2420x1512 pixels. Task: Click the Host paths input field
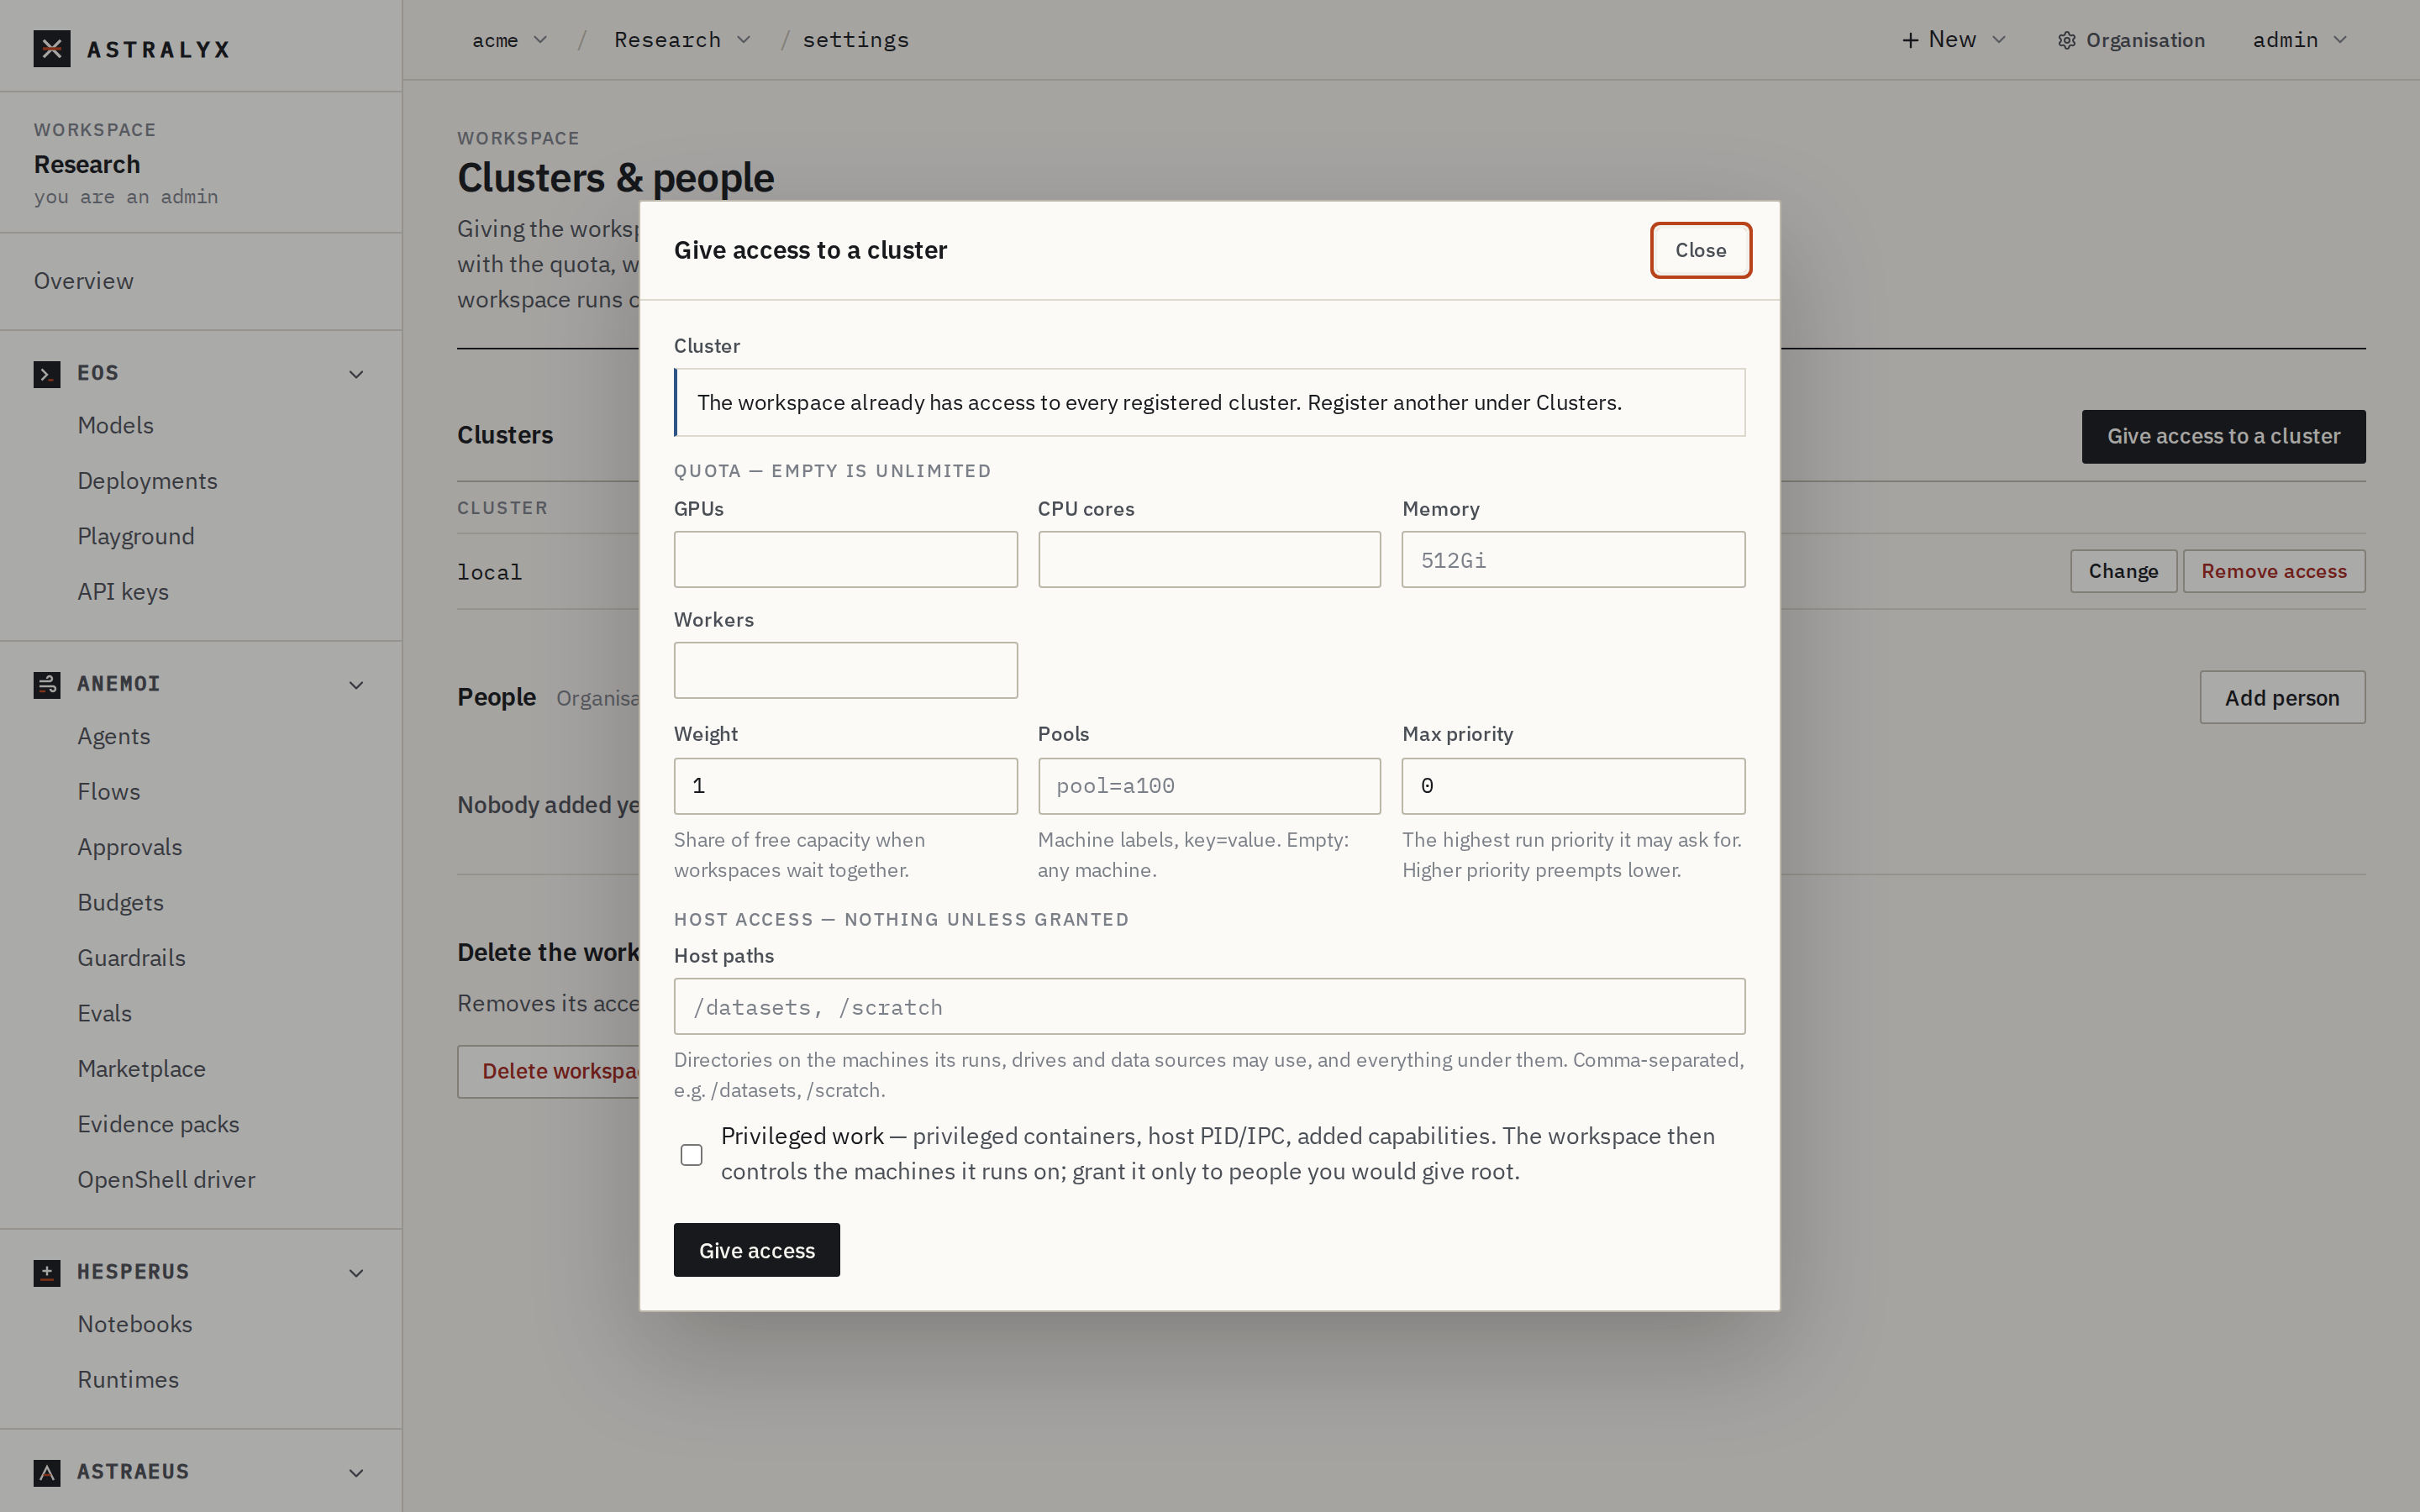[x=1209, y=1007]
